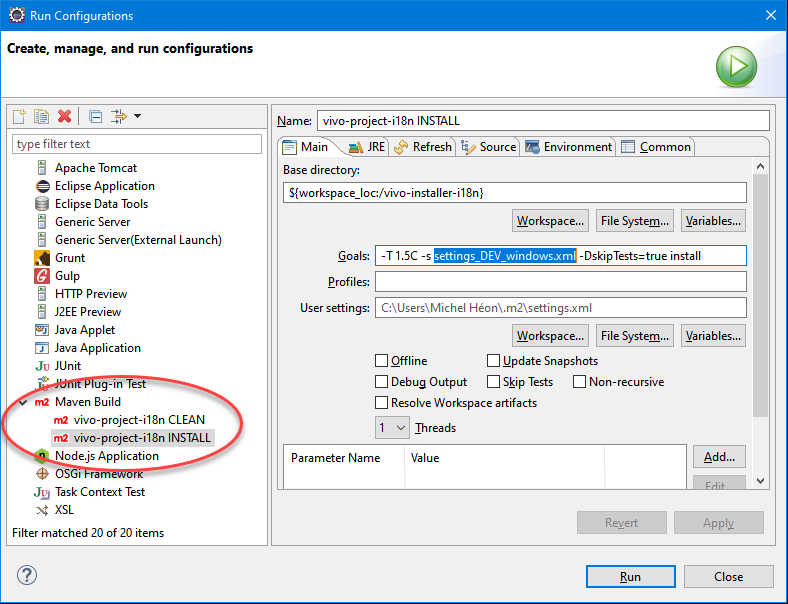The height and width of the screenshot is (604, 788).
Task: Enable Resolve Workspace artifacts checkbox
Action: 381,403
